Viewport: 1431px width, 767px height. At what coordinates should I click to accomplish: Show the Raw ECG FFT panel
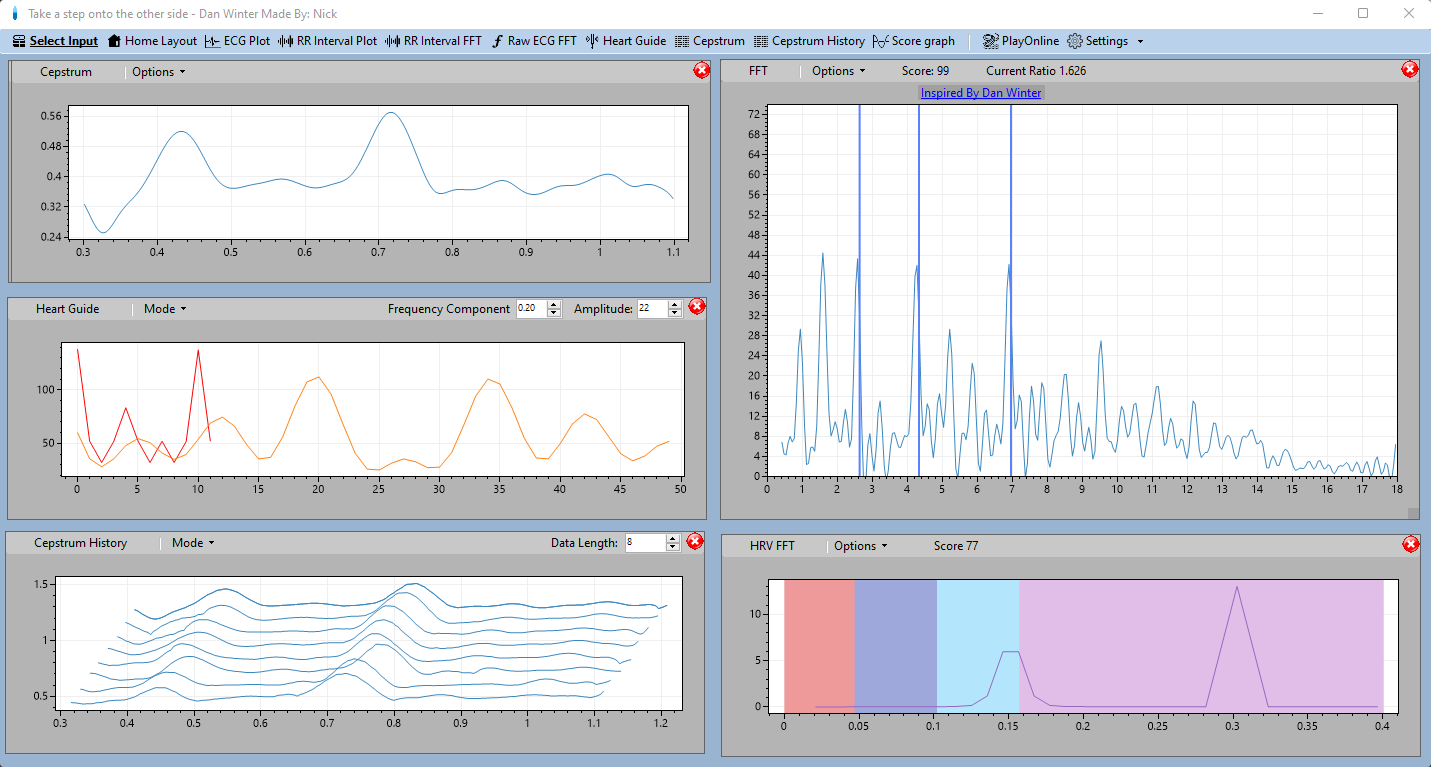[x=534, y=41]
